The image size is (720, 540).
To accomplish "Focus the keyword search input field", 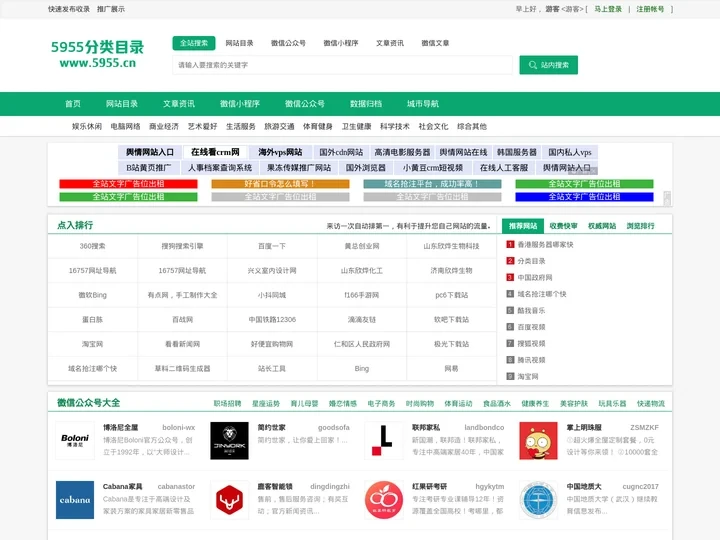I will tap(342, 65).
